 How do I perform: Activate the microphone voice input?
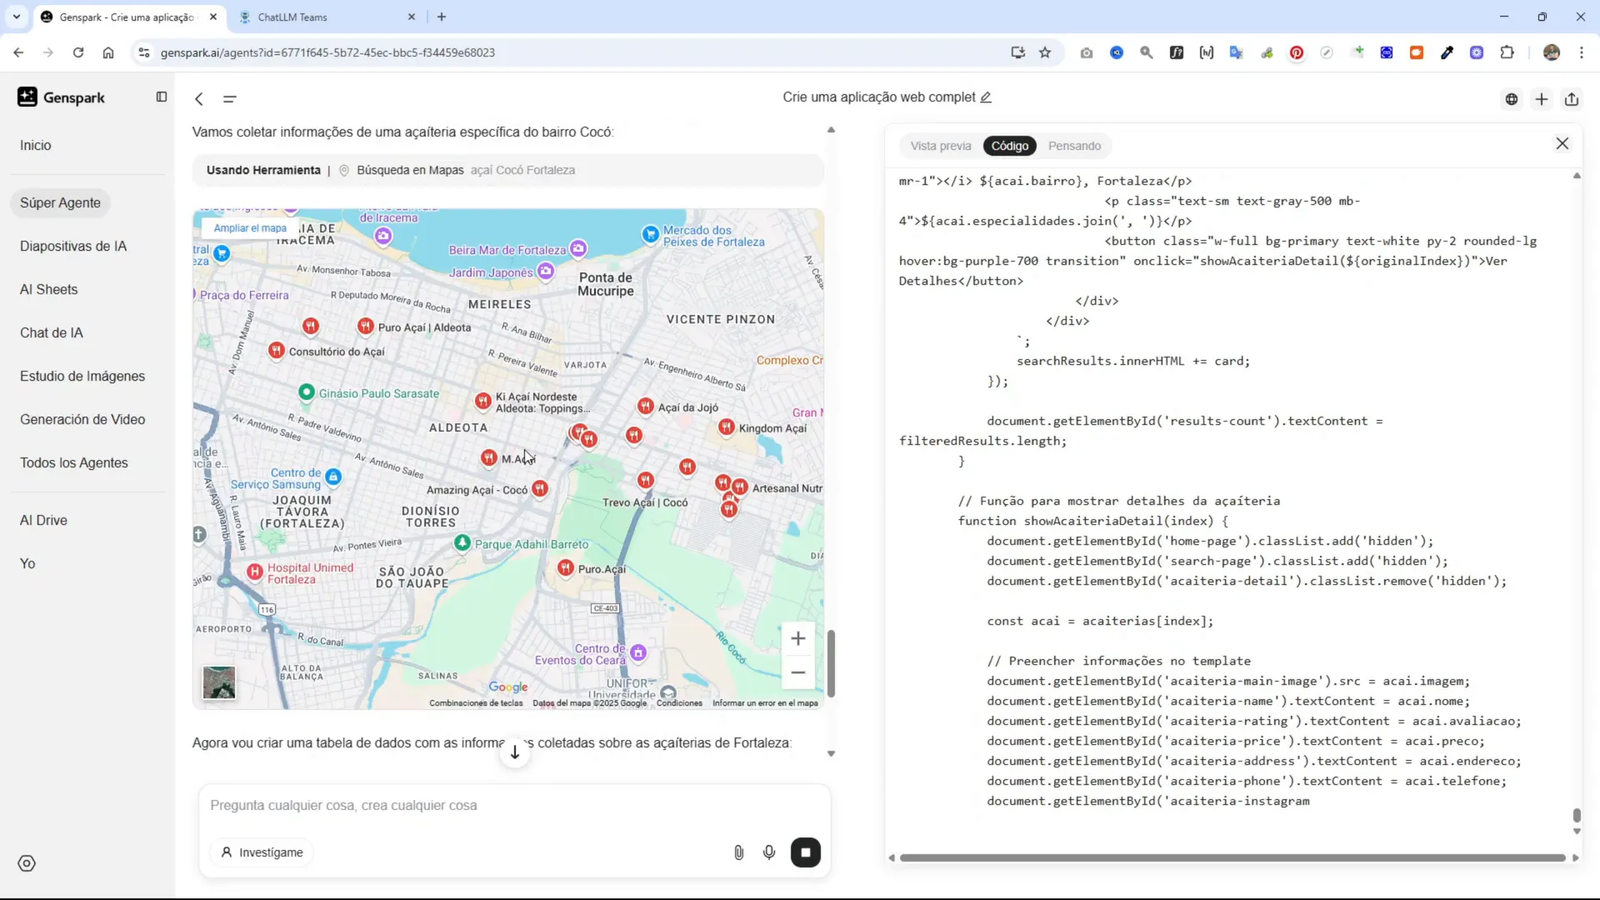[768, 851]
